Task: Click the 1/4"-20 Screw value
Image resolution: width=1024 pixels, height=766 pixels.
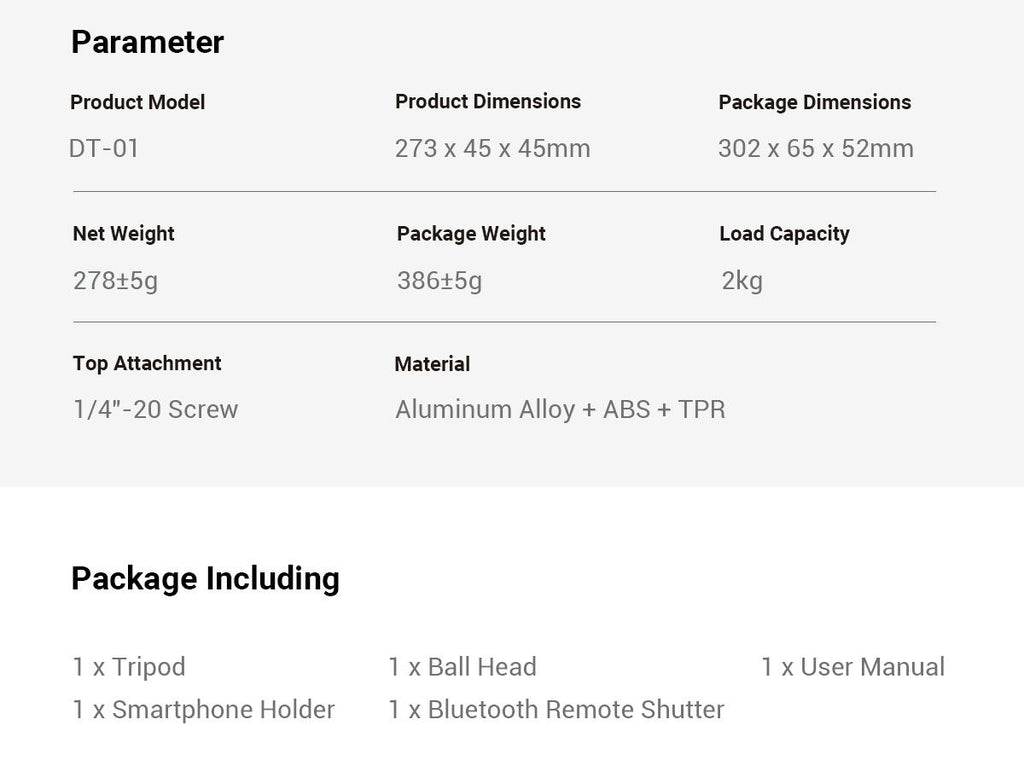Action: [x=155, y=409]
